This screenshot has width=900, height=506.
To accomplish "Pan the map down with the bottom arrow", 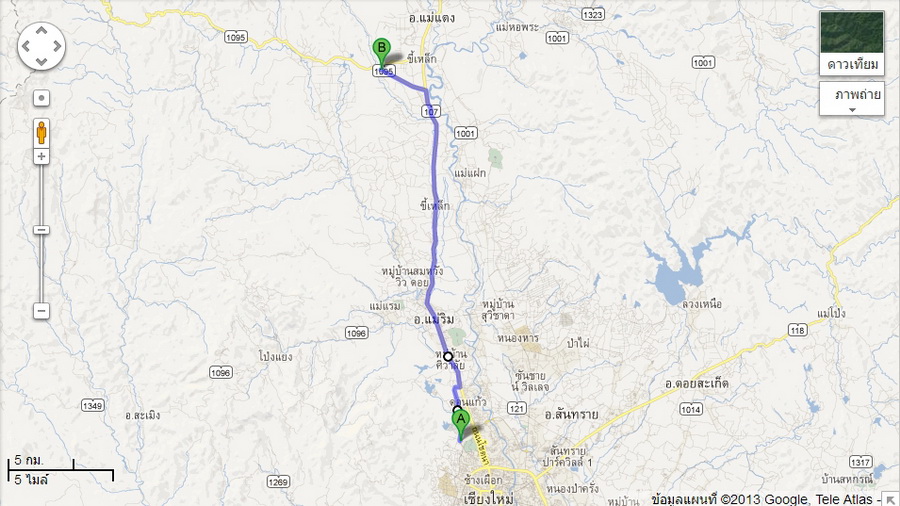I will 41,61.
